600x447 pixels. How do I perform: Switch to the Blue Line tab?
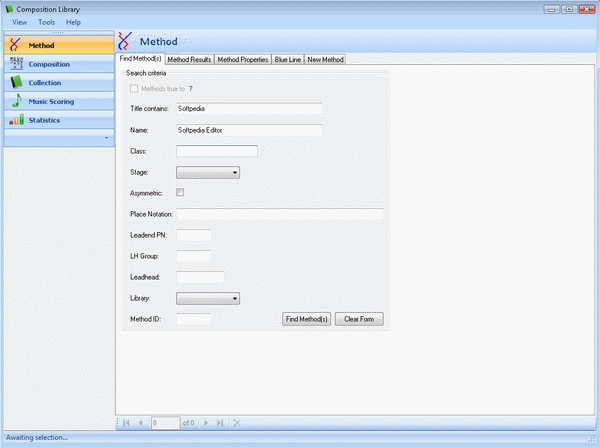[x=288, y=60]
